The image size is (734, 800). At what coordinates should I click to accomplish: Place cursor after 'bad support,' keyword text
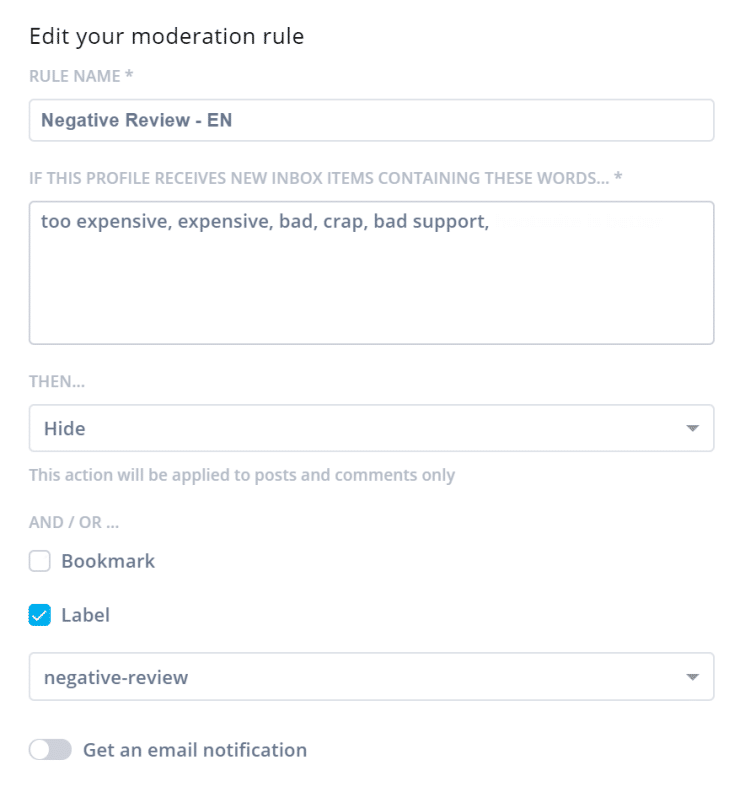pyautogui.click(x=494, y=222)
